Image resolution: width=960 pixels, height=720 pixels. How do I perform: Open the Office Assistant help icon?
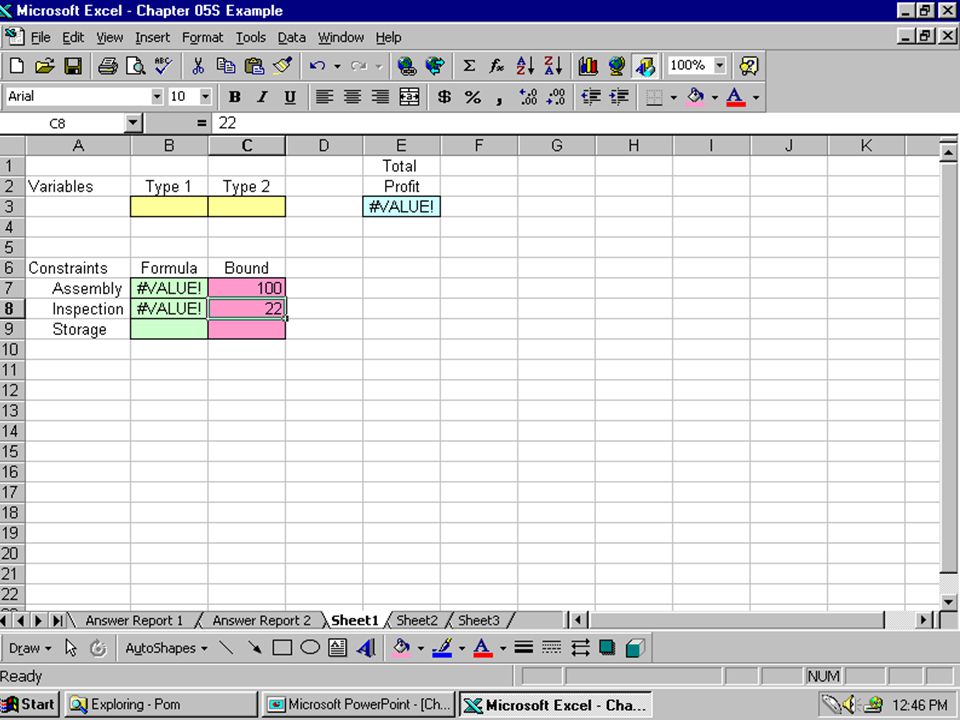point(748,66)
